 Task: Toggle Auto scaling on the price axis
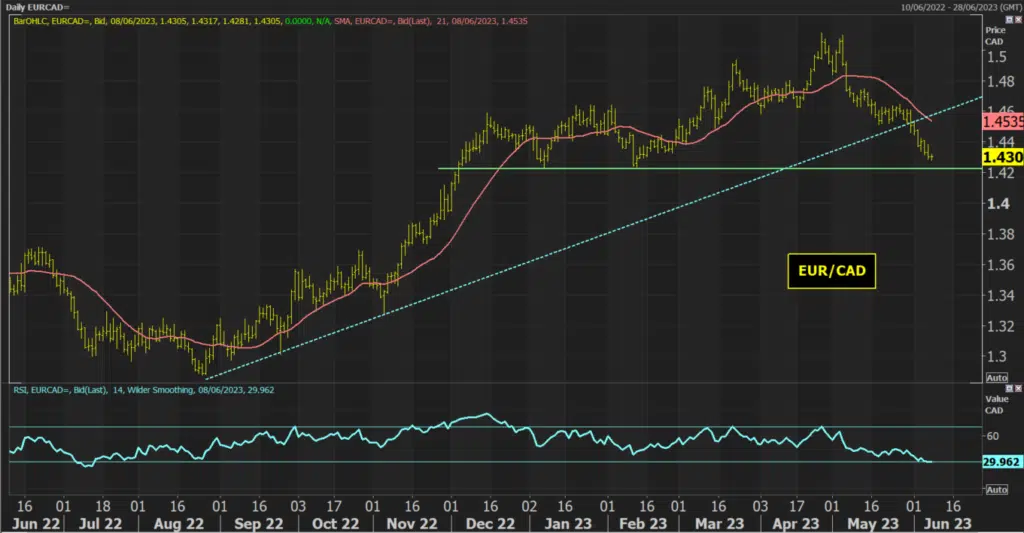pos(997,378)
